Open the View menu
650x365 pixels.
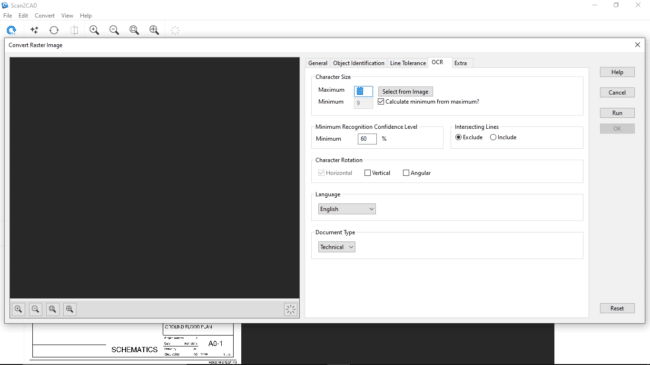[x=67, y=15]
